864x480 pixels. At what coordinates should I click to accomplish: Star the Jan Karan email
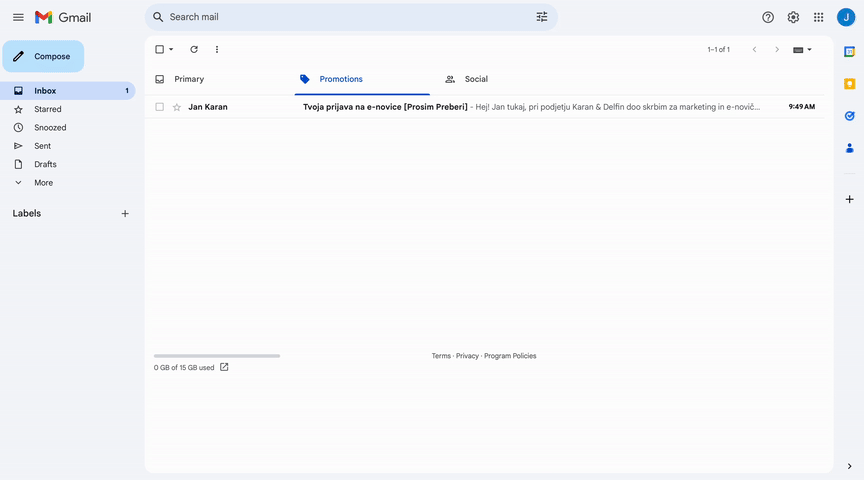click(x=177, y=107)
